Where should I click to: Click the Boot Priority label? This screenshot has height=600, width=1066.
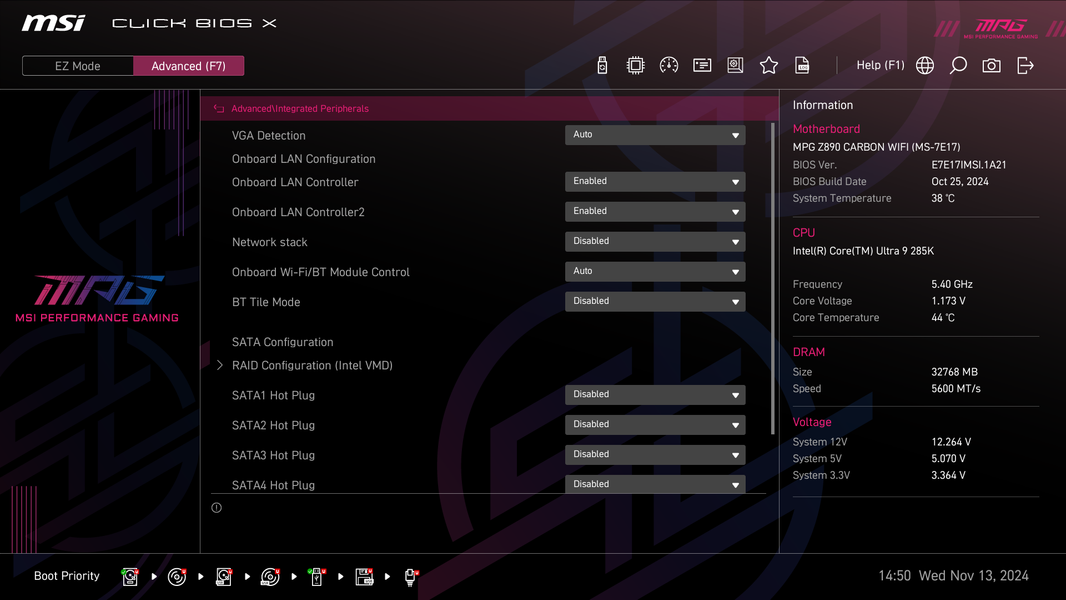point(67,576)
